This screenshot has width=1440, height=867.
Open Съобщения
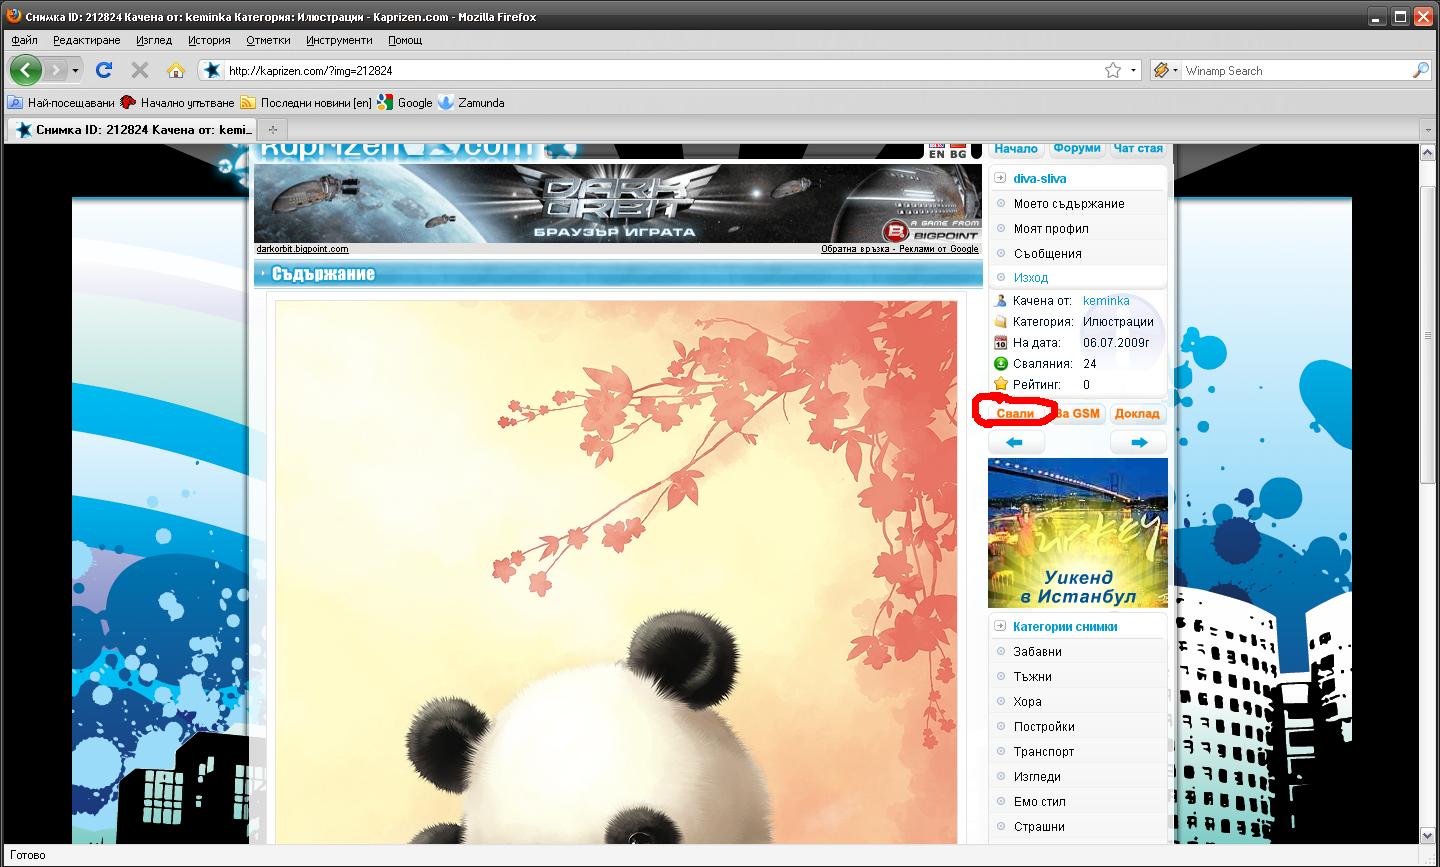1048,253
